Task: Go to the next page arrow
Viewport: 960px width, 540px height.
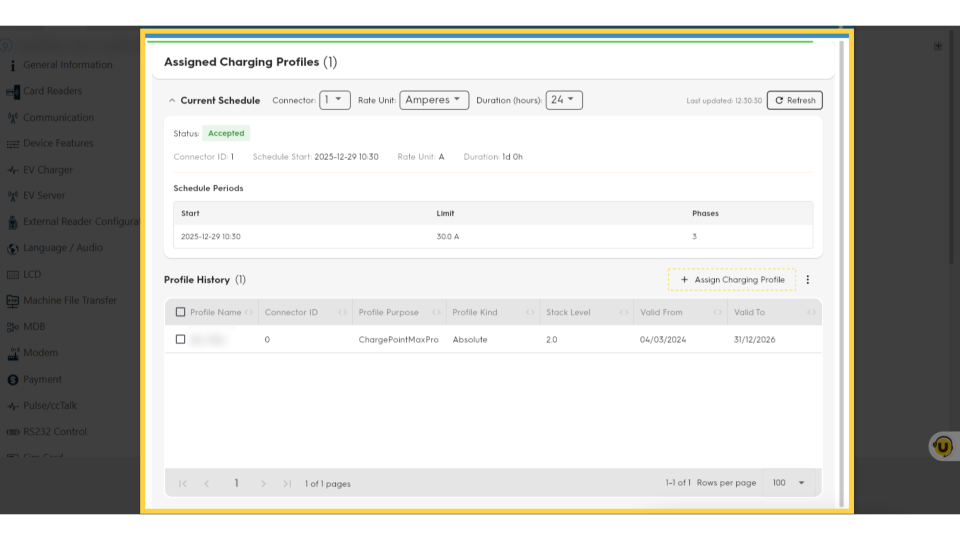Action: coord(263,484)
